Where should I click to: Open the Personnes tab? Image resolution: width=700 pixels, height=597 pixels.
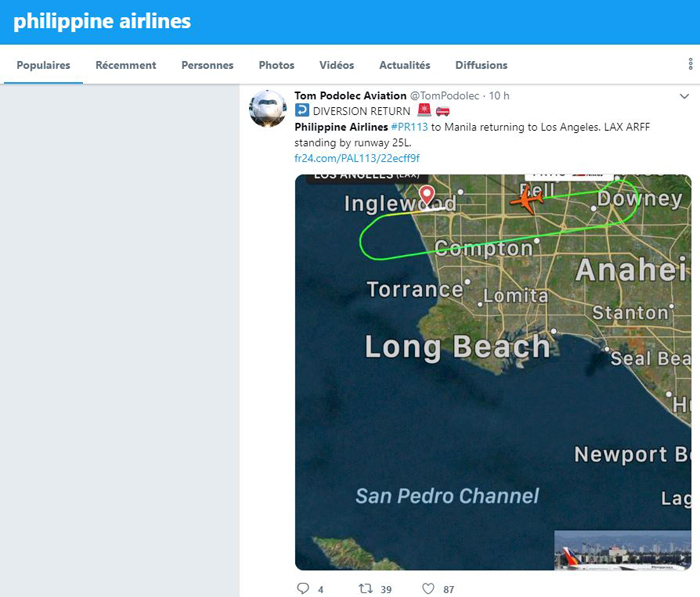pos(207,65)
